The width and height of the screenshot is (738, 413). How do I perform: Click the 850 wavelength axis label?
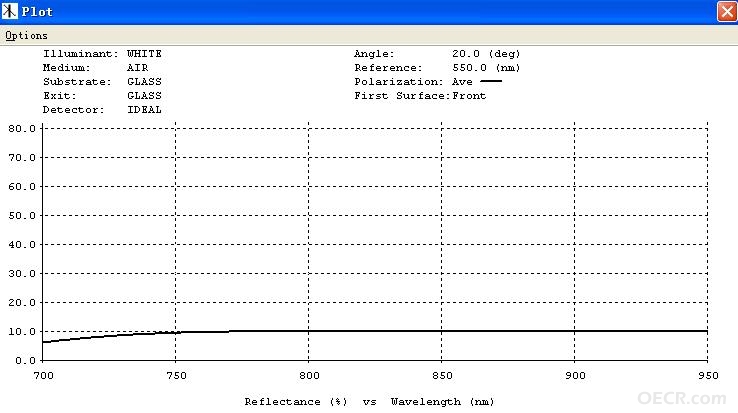click(x=442, y=376)
